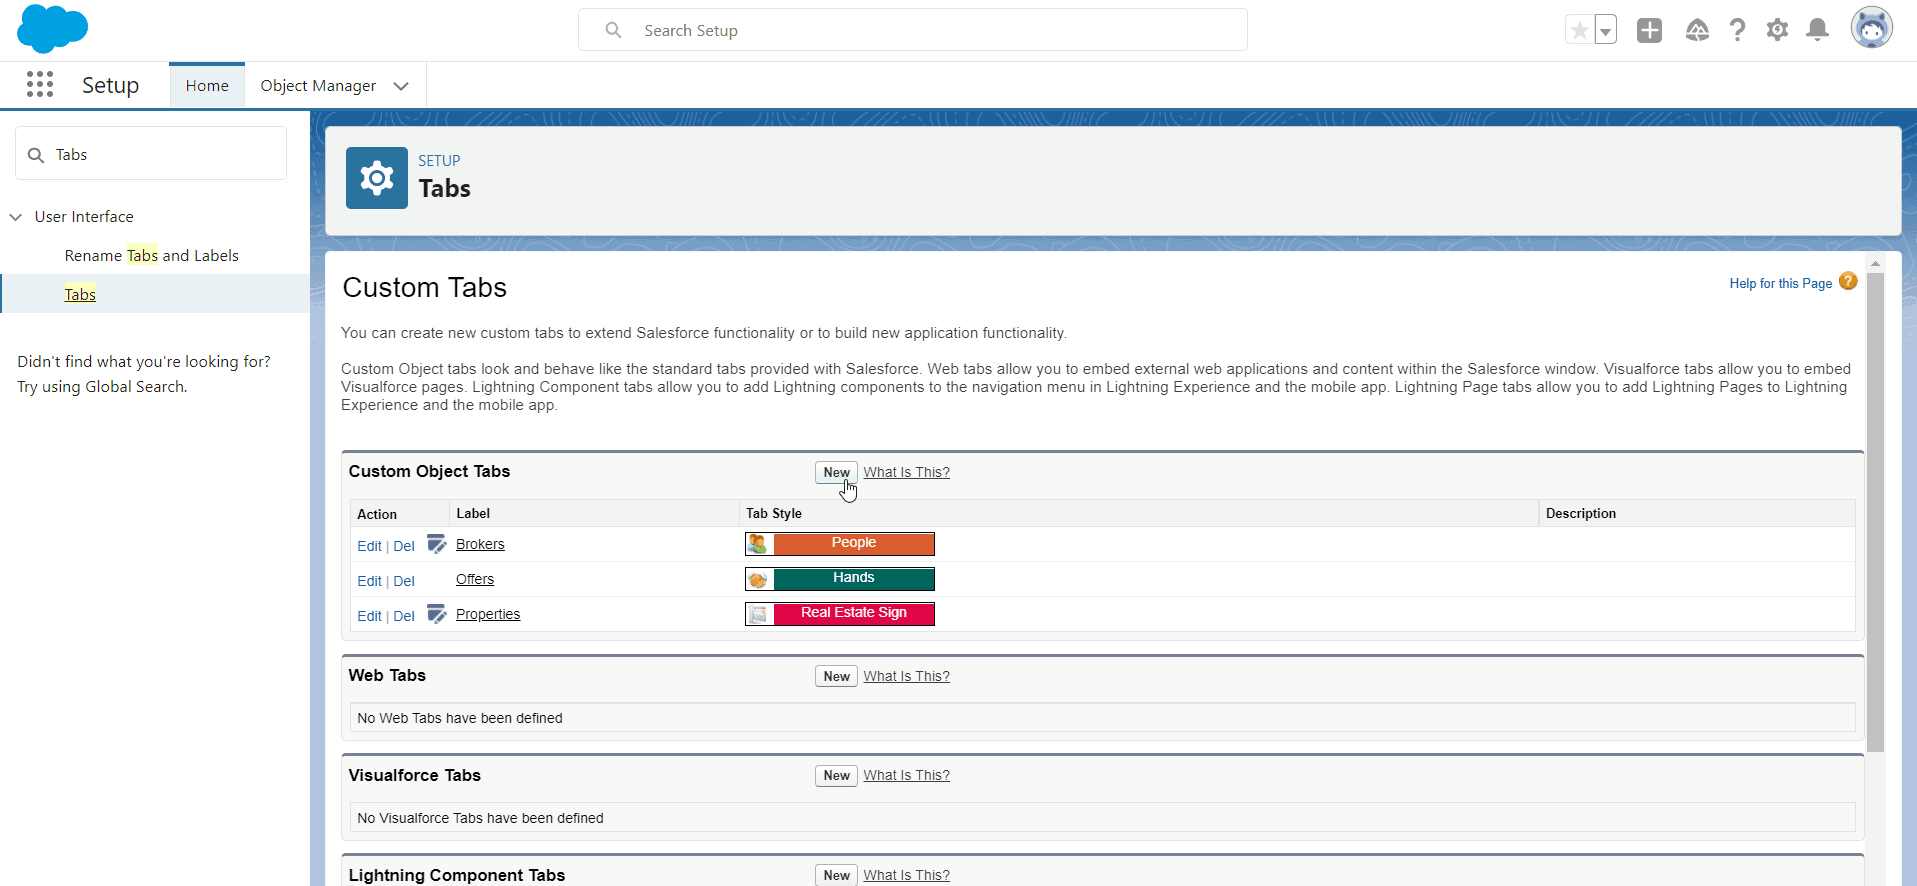Click the Hands tab style icon
Screen dimensions: 1917x886
[759, 579]
